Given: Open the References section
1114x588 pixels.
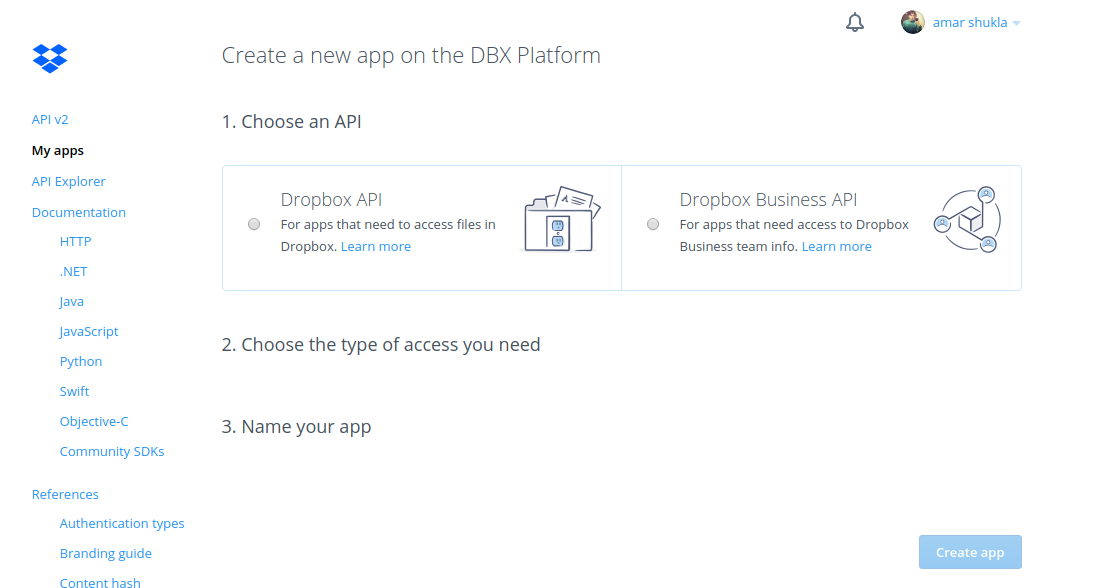Looking at the screenshot, I should (x=65, y=494).
